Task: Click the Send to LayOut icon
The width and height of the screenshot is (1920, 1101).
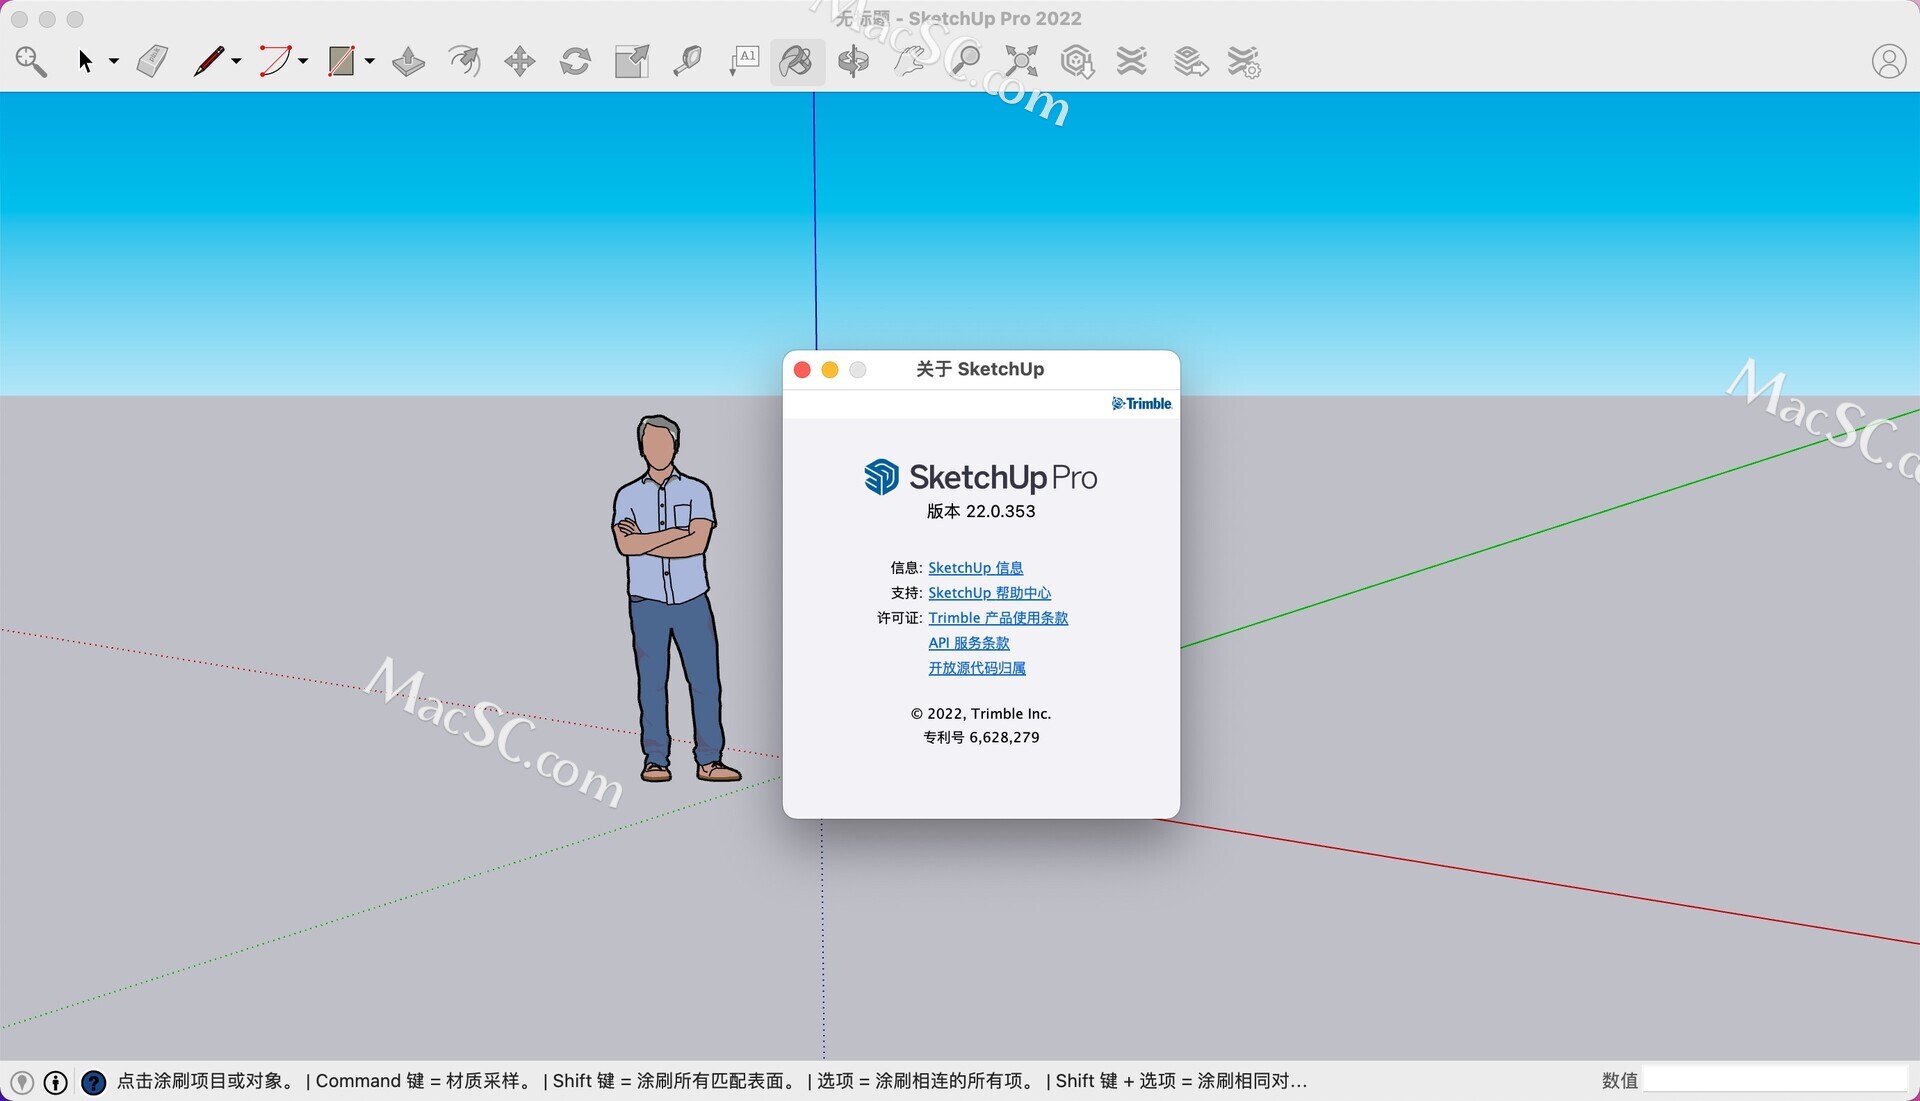Action: point(1190,61)
